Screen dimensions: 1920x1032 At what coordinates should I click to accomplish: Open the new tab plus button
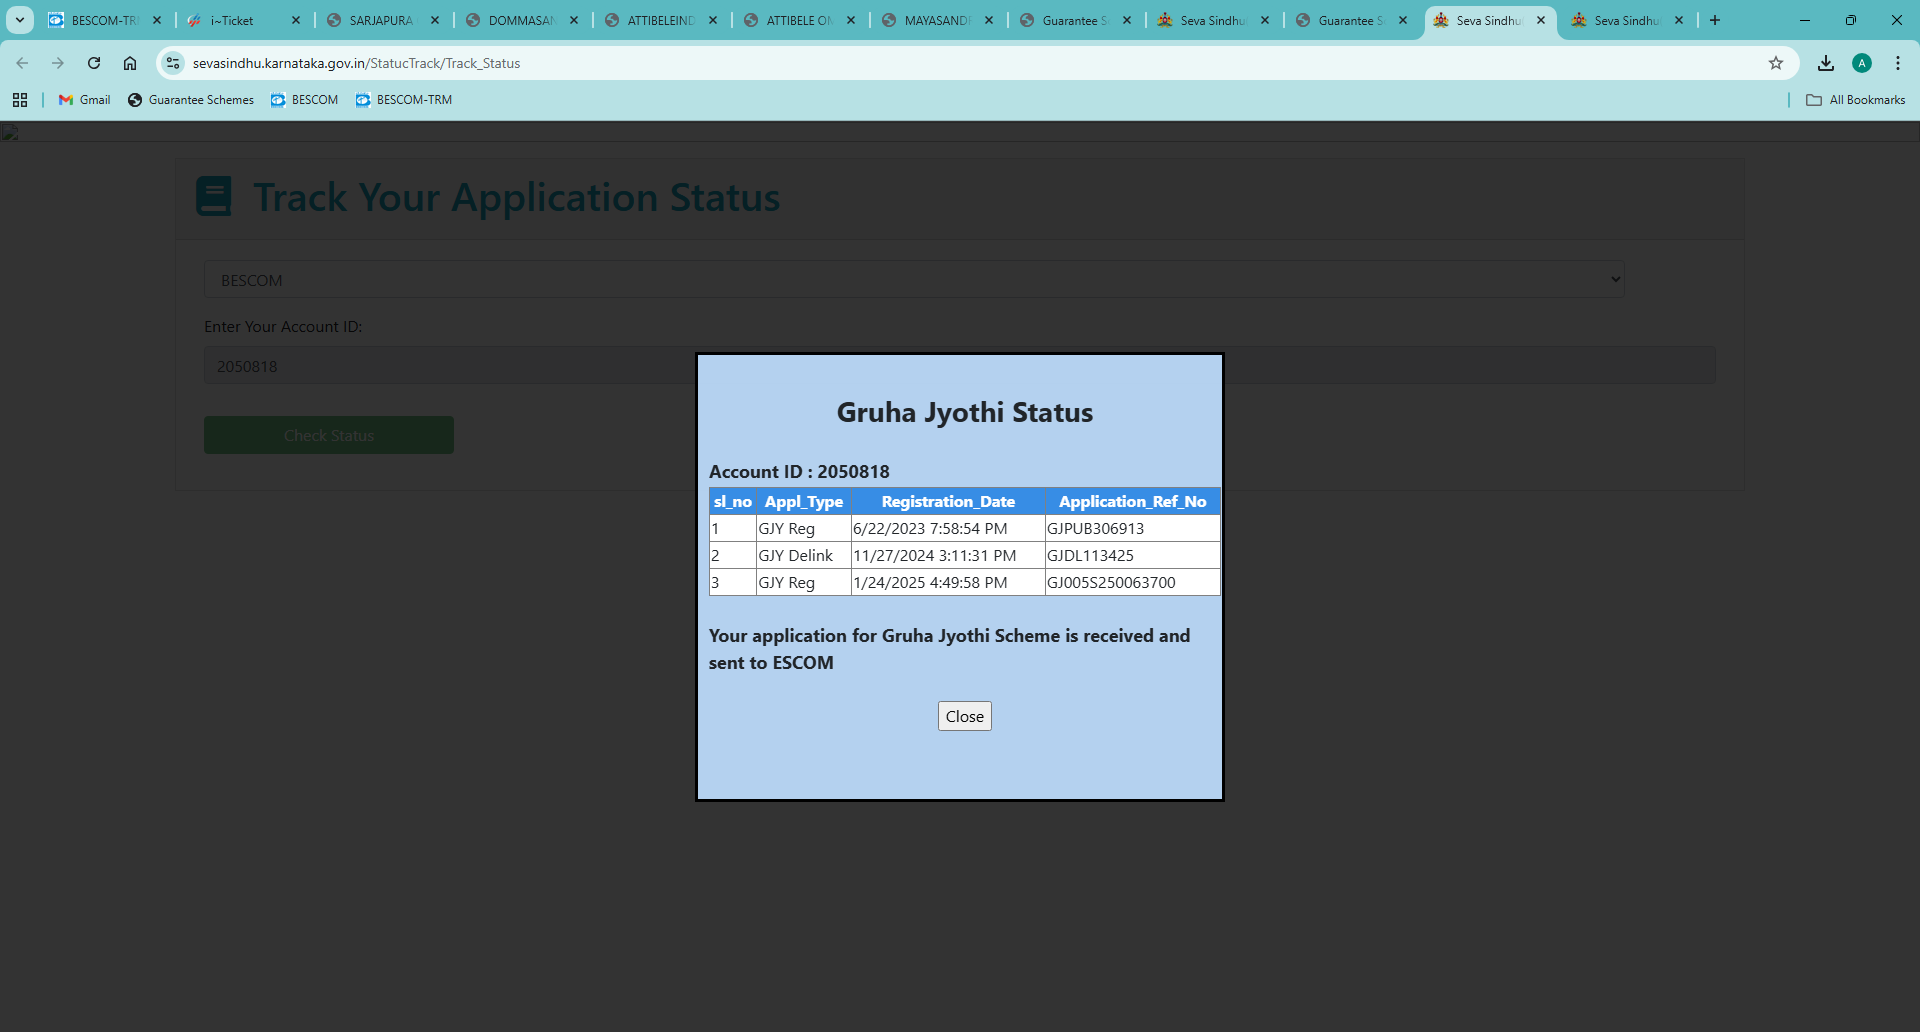coord(1715,20)
